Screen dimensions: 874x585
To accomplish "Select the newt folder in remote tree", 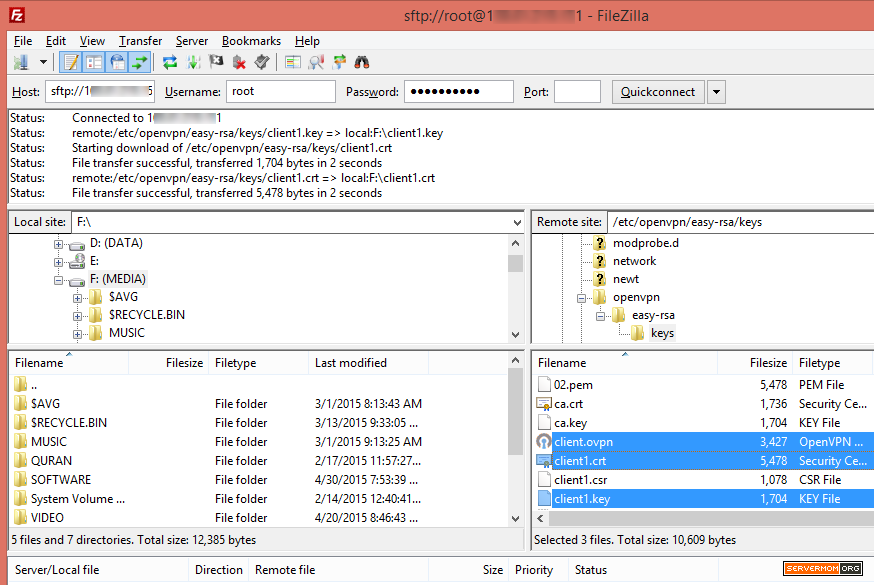I will pyautogui.click(x=625, y=279).
